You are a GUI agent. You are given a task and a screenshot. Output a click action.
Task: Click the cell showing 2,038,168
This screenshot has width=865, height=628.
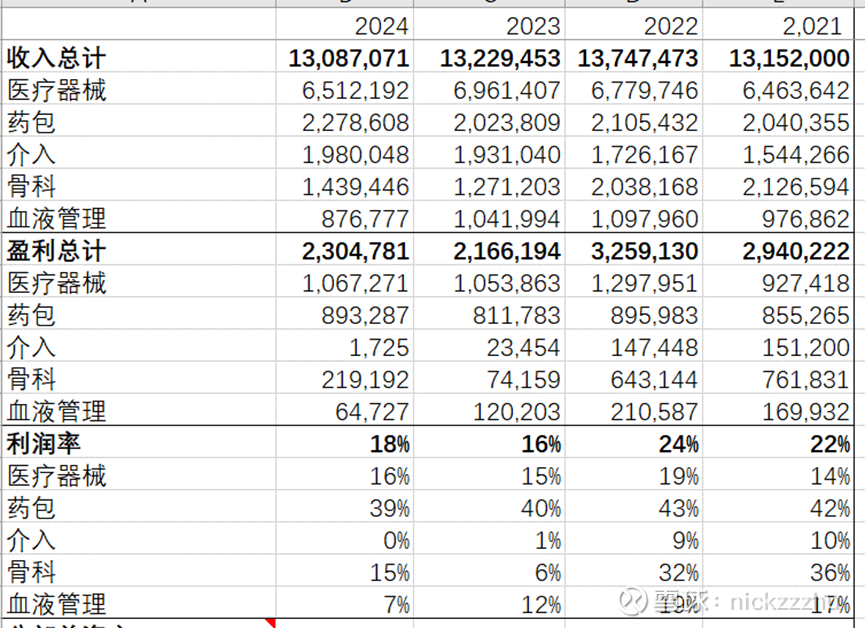[x=634, y=187]
